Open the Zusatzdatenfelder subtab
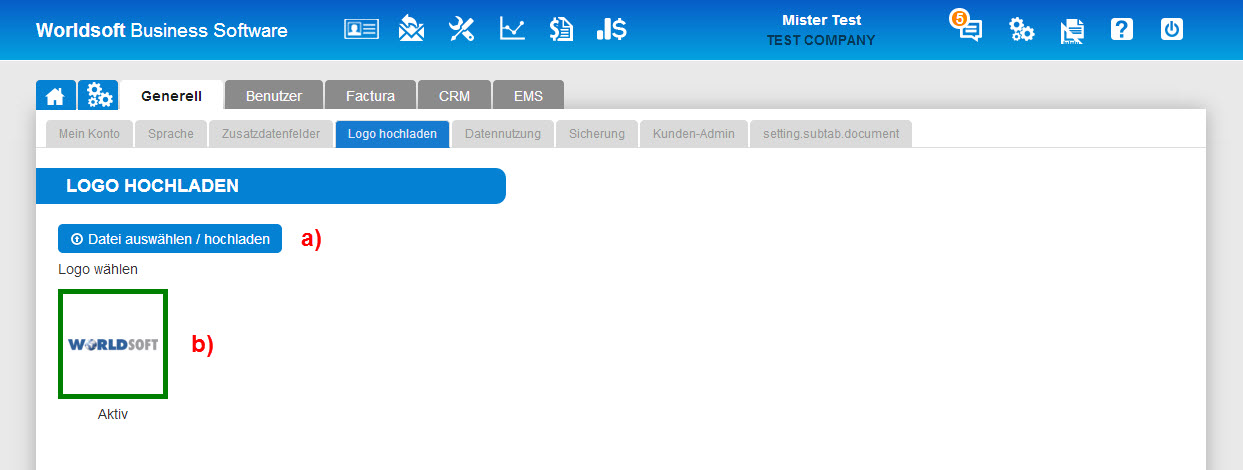Image resolution: width=1243 pixels, height=470 pixels. click(x=271, y=133)
